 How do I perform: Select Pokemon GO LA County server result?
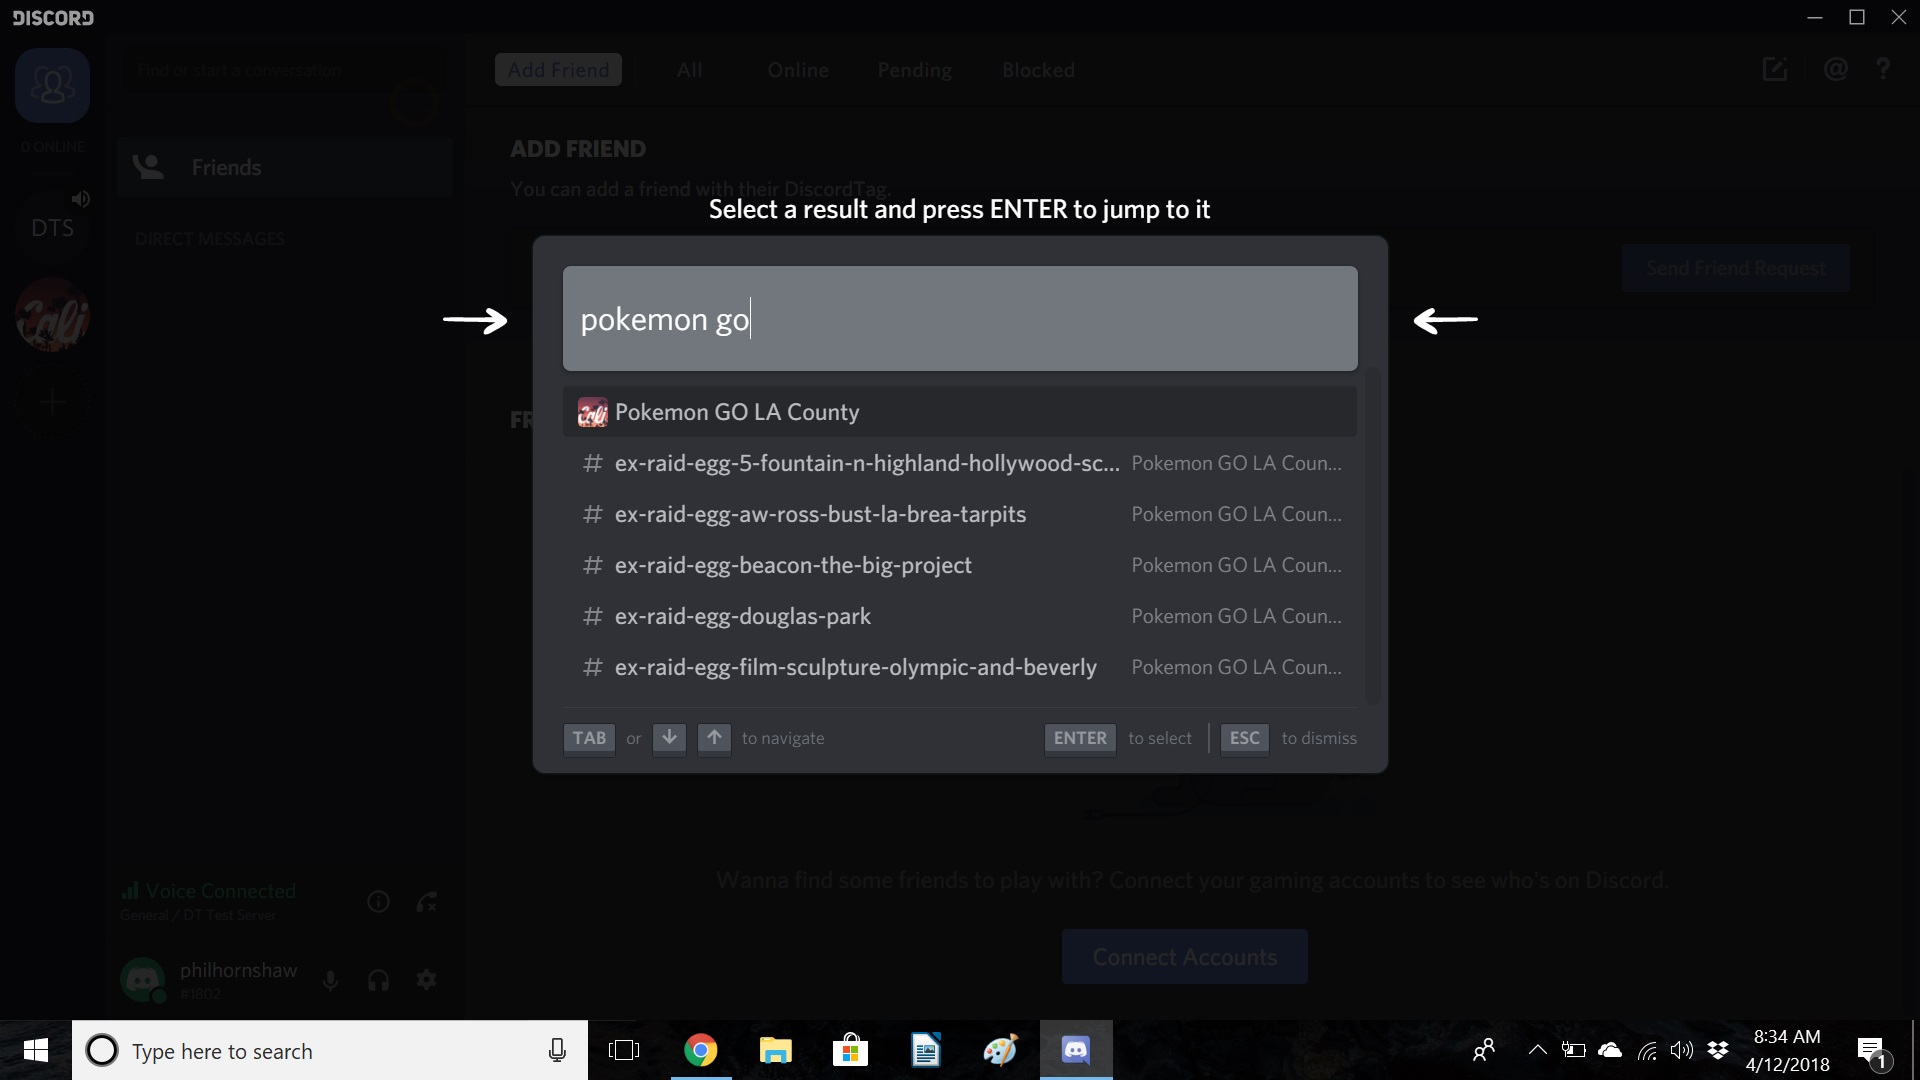click(x=960, y=411)
